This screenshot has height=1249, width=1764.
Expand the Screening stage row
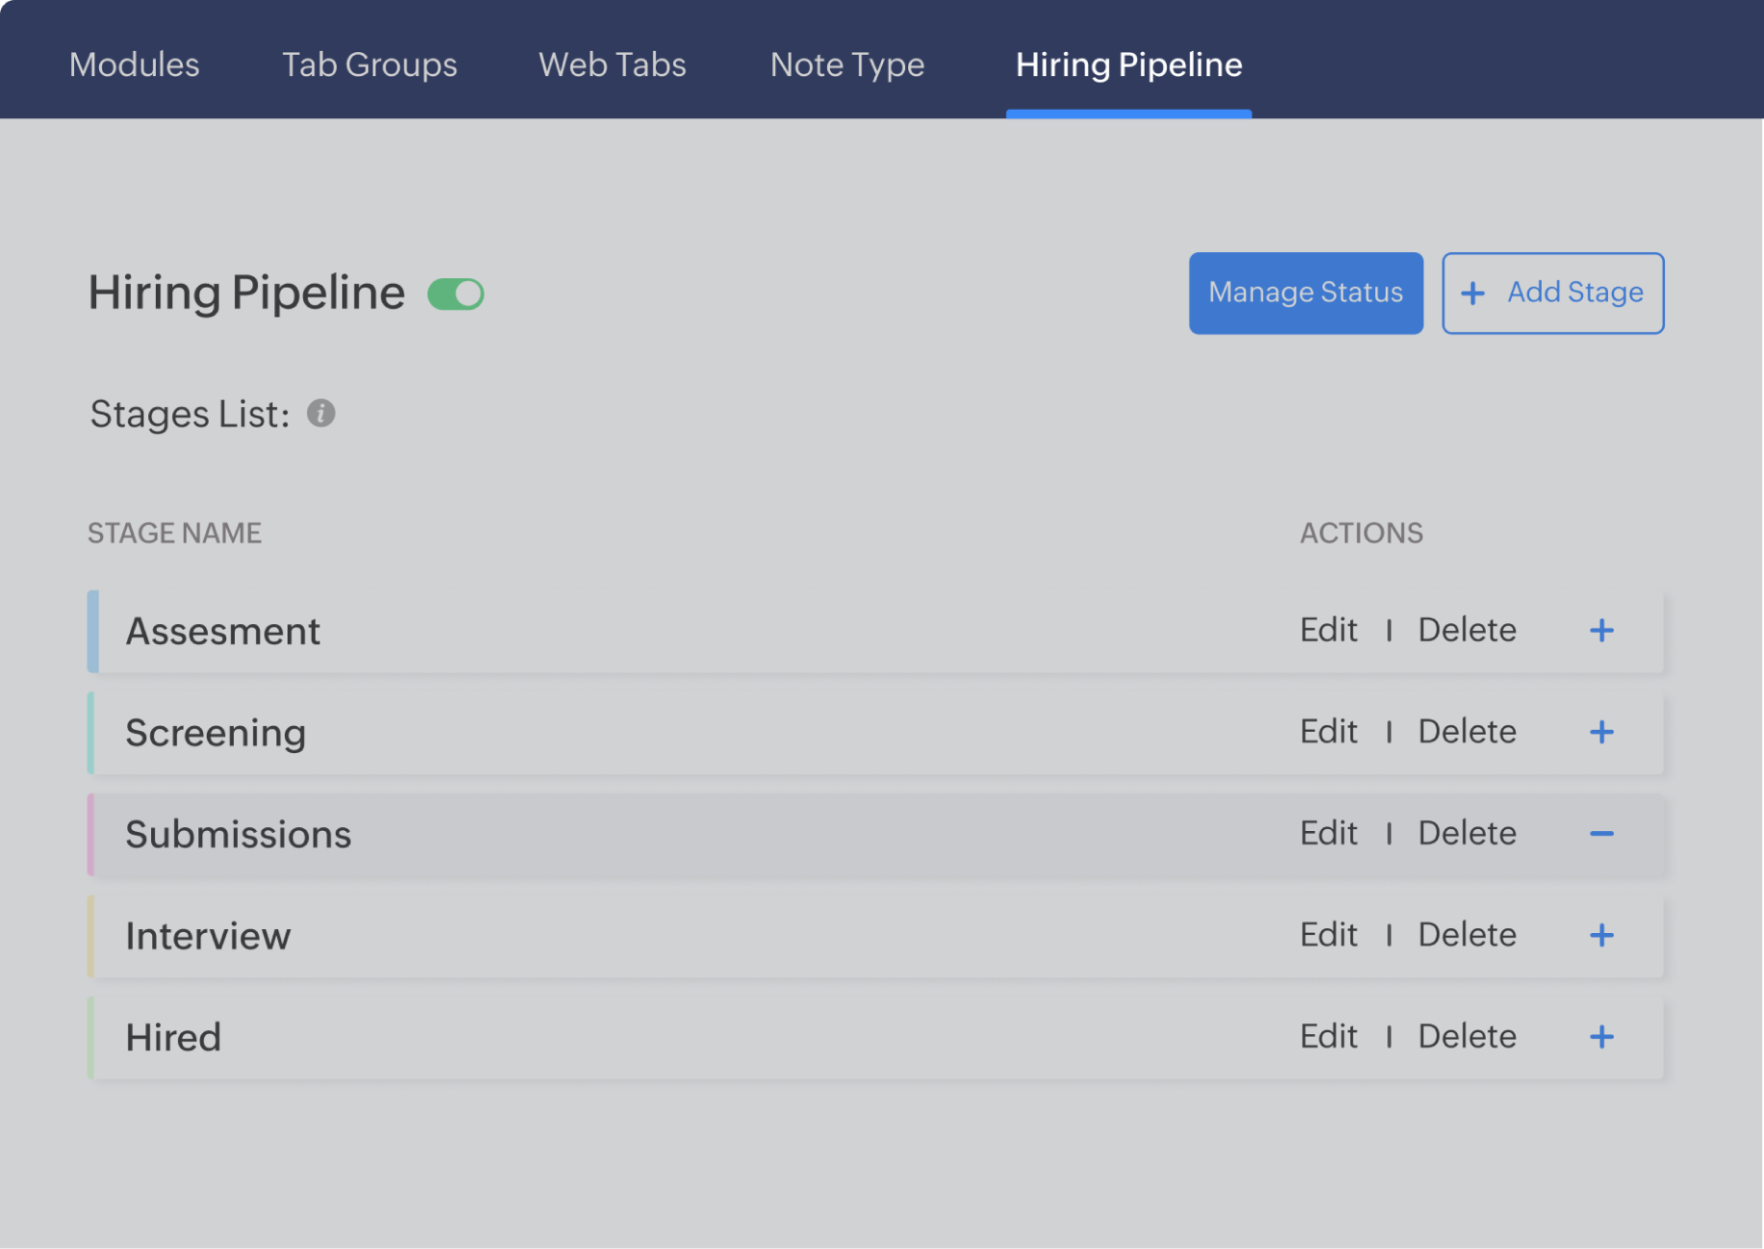tap(1601, 732)
